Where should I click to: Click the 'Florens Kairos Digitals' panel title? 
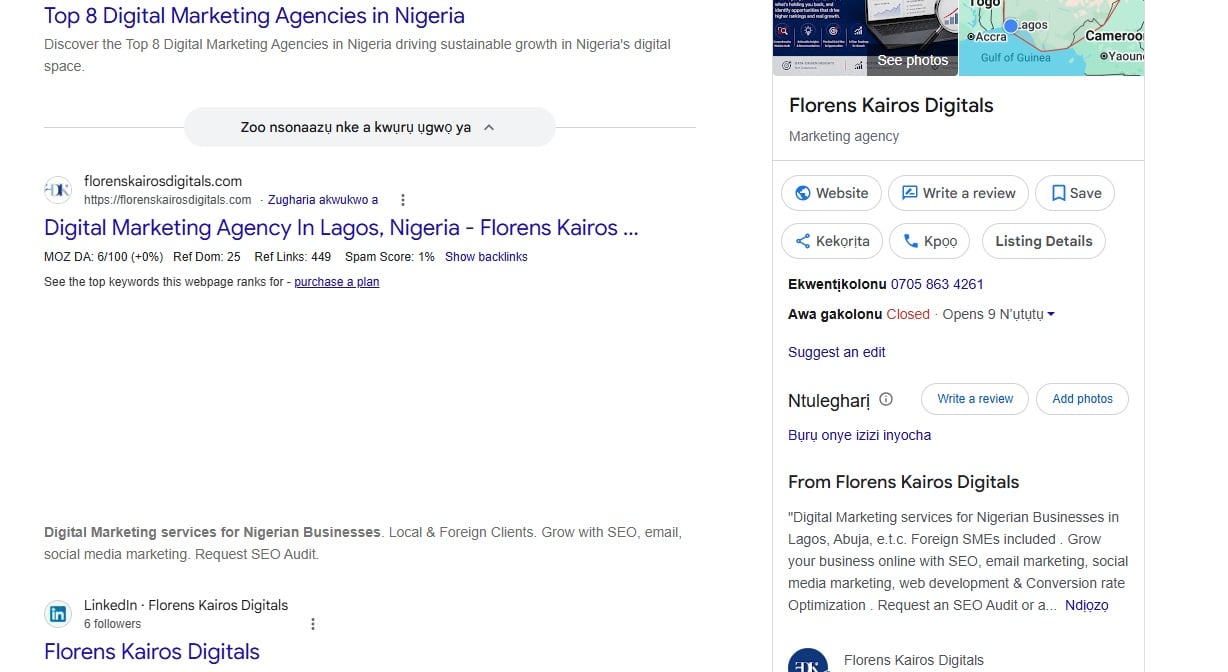(891, 105)
